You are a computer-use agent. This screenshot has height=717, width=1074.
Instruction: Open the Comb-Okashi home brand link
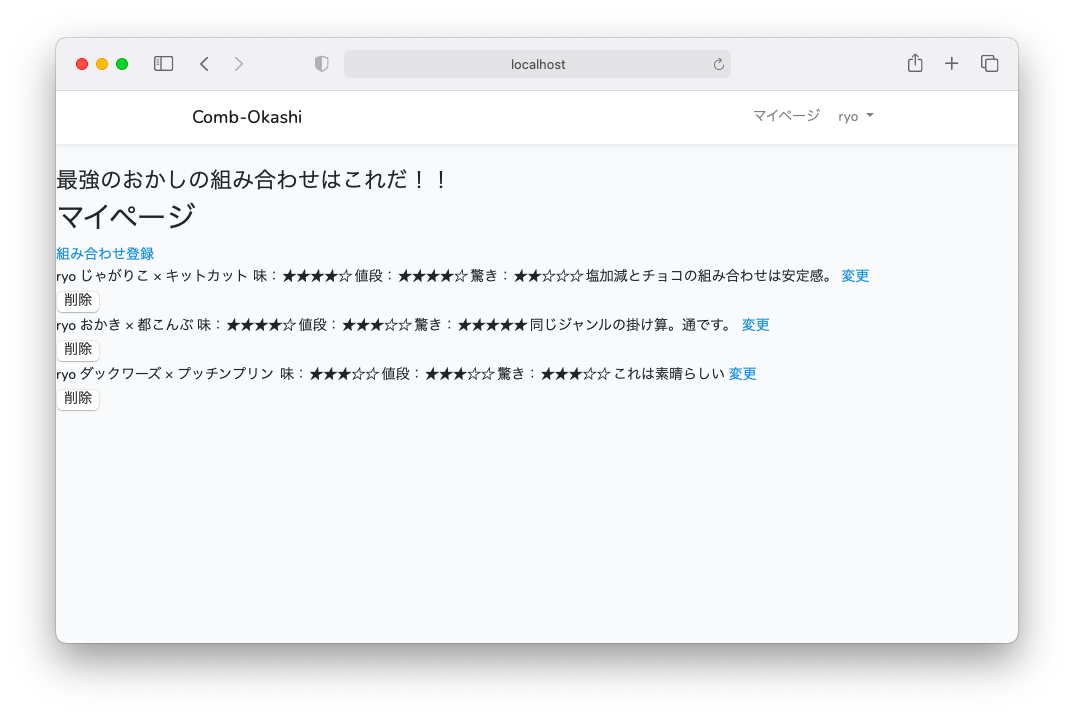247,117
